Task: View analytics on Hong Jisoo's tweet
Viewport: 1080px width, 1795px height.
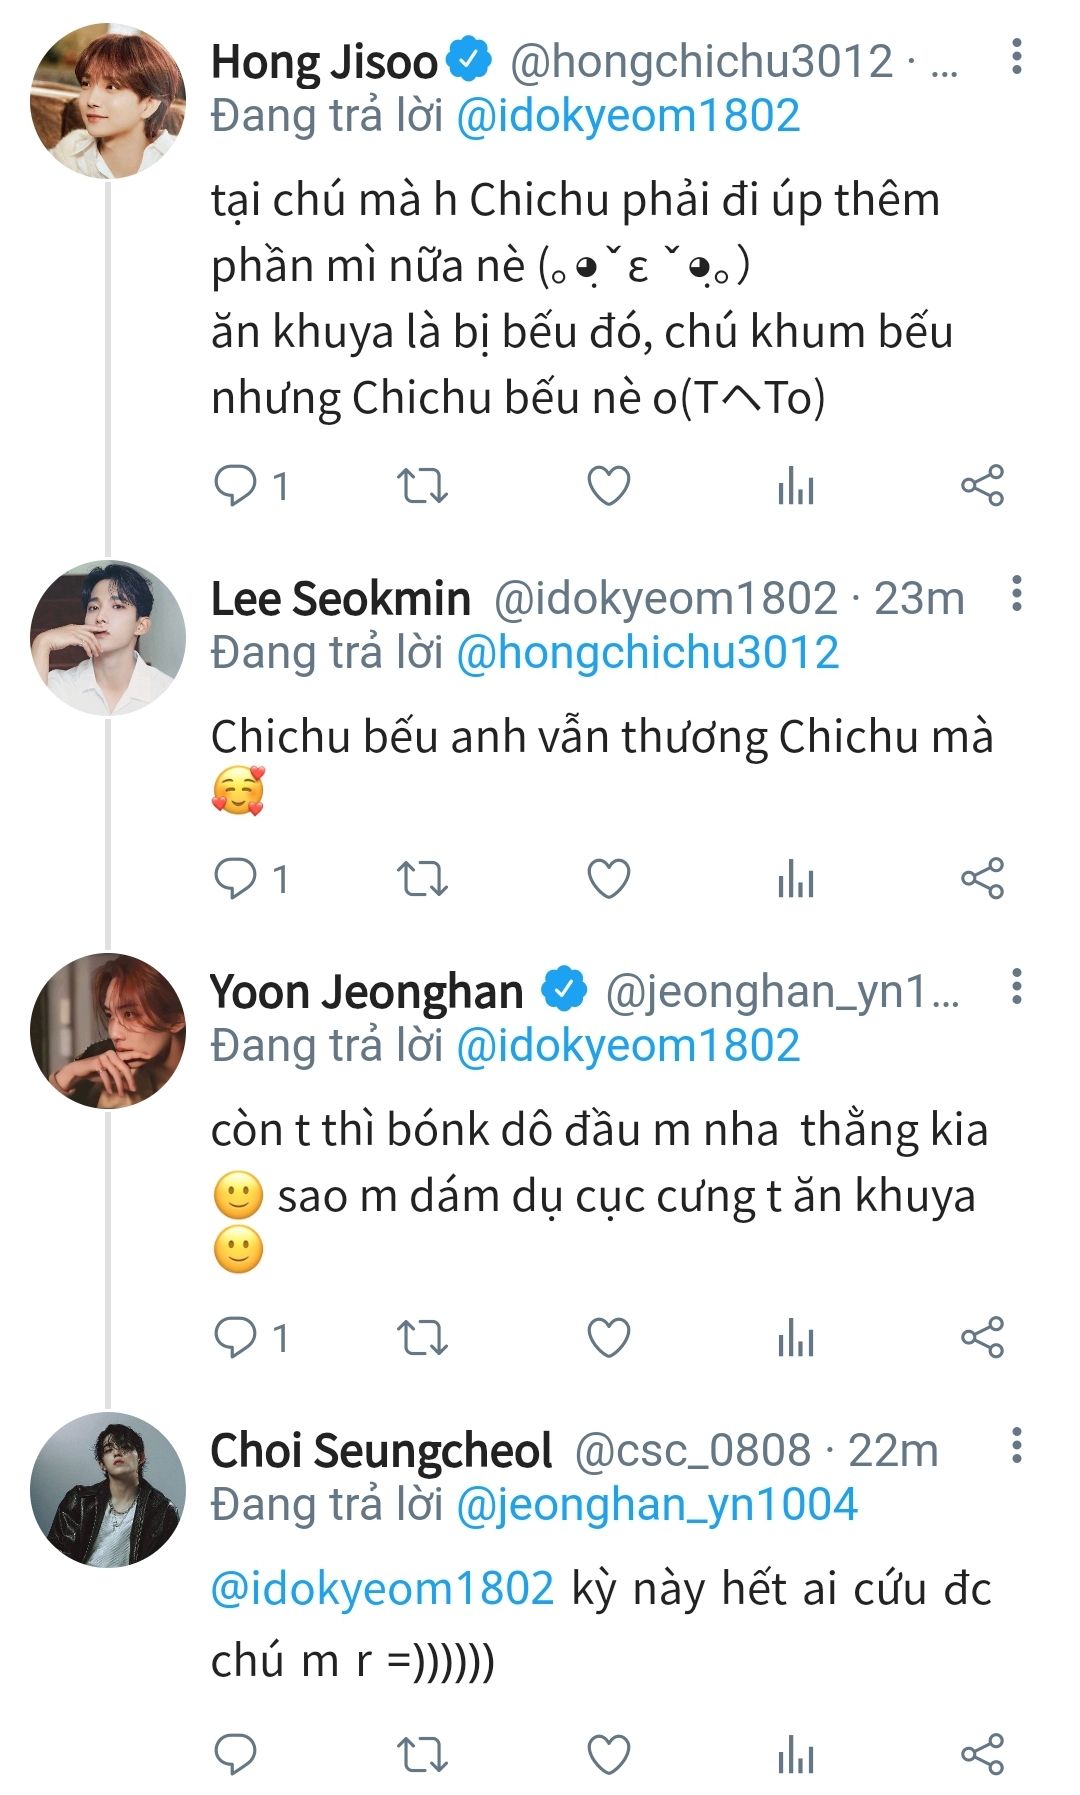Action: [795, 486]
